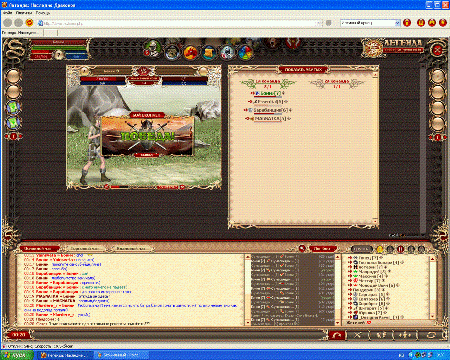Viewport: 450px width, 360px height.
Task: Click the scroll parchment icon in top bar
Action: [209, 53]
